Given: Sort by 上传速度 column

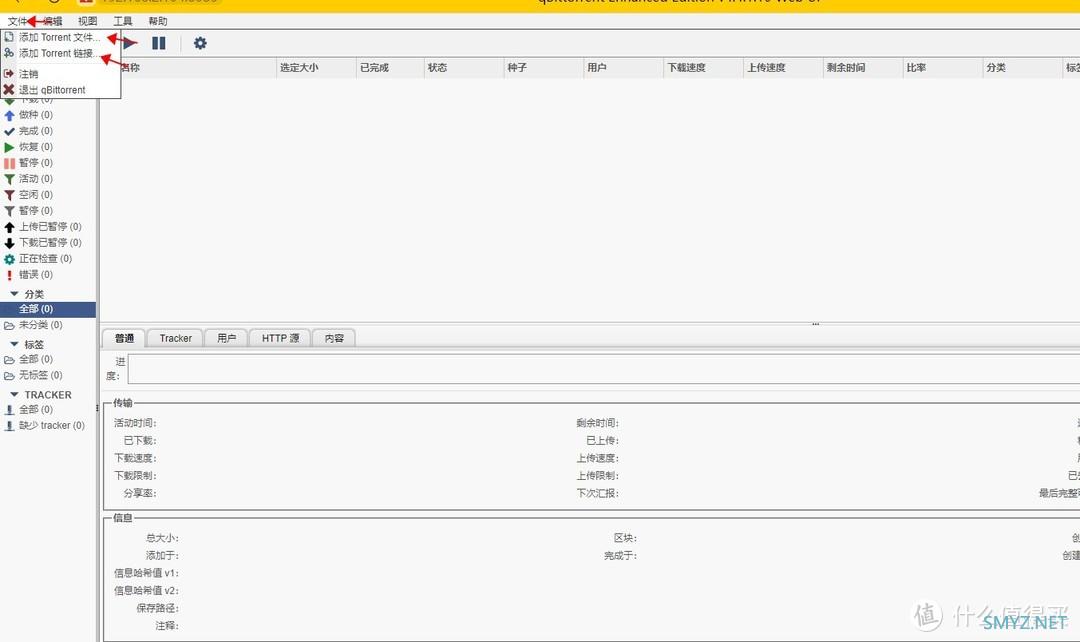Looking at the screenshot, I should [784, 68].
